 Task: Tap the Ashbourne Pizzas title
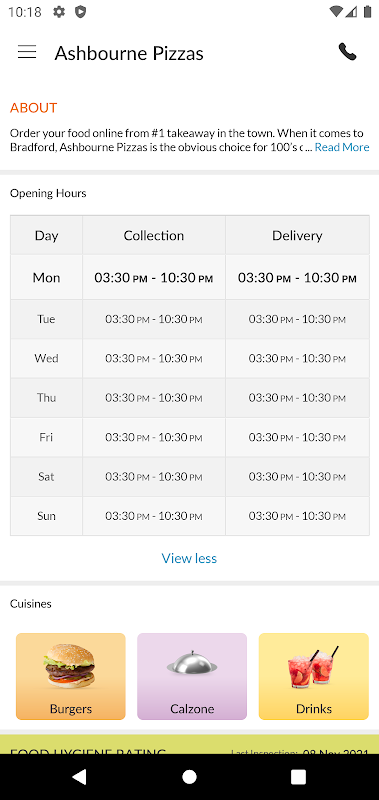click(x=129, y=53)
